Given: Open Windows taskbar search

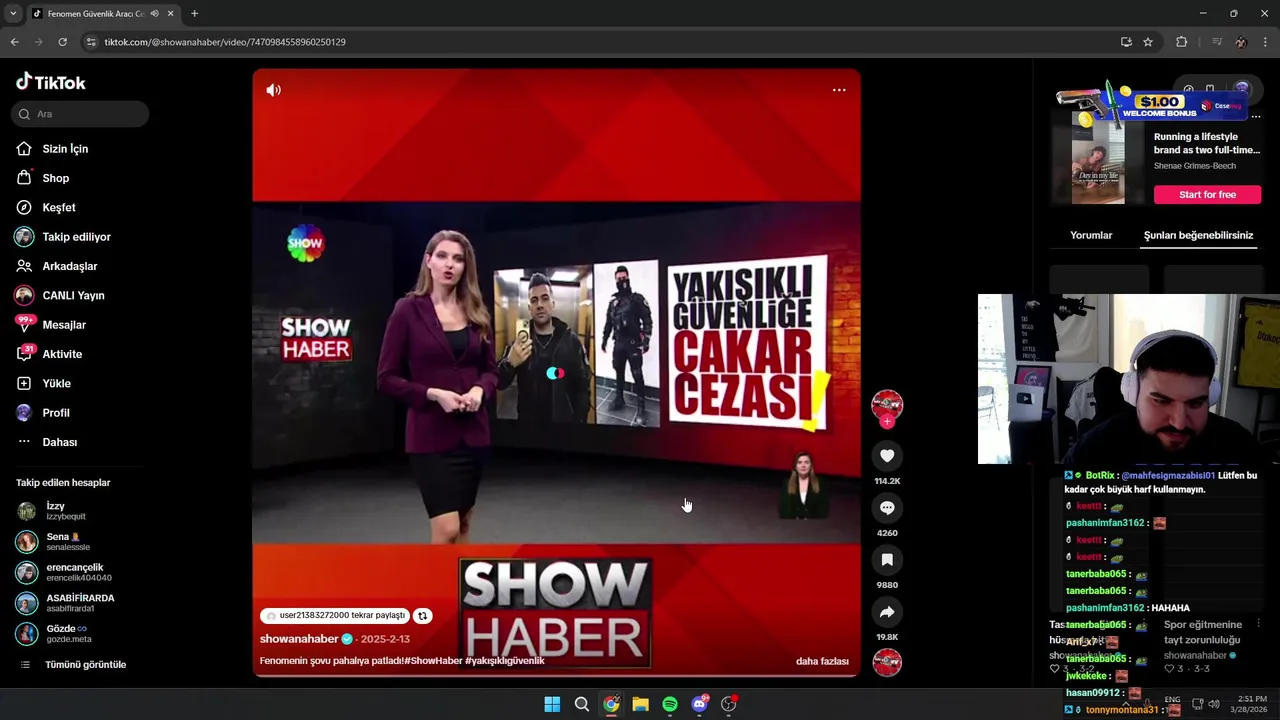Looking at the screenshot, I should click(x=581, y=705).
